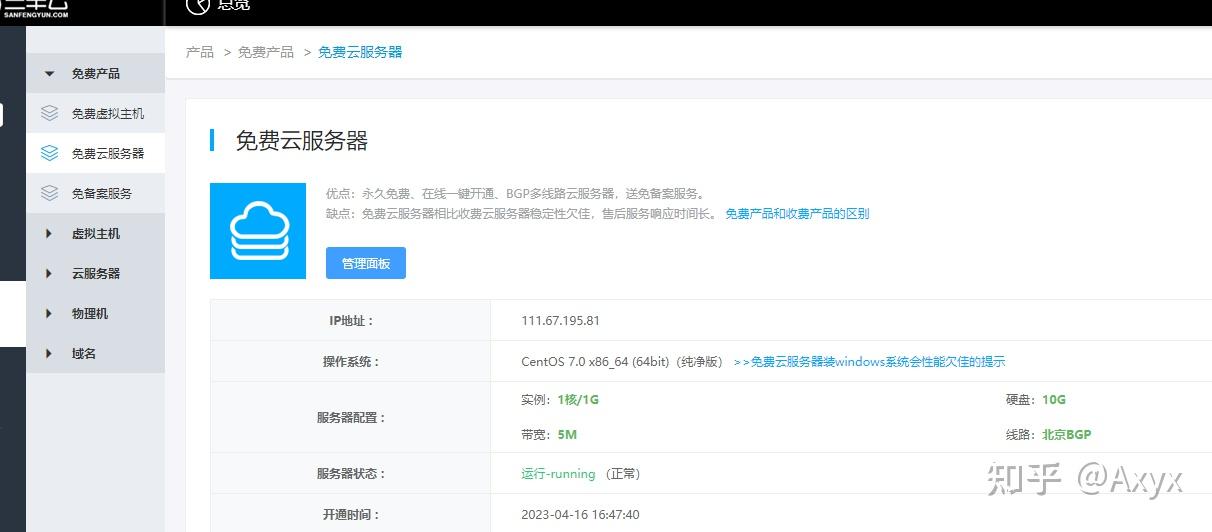
Task: Open the 云服务器 sidebar category
Action: pyautogui.click(x=96, y=273)
